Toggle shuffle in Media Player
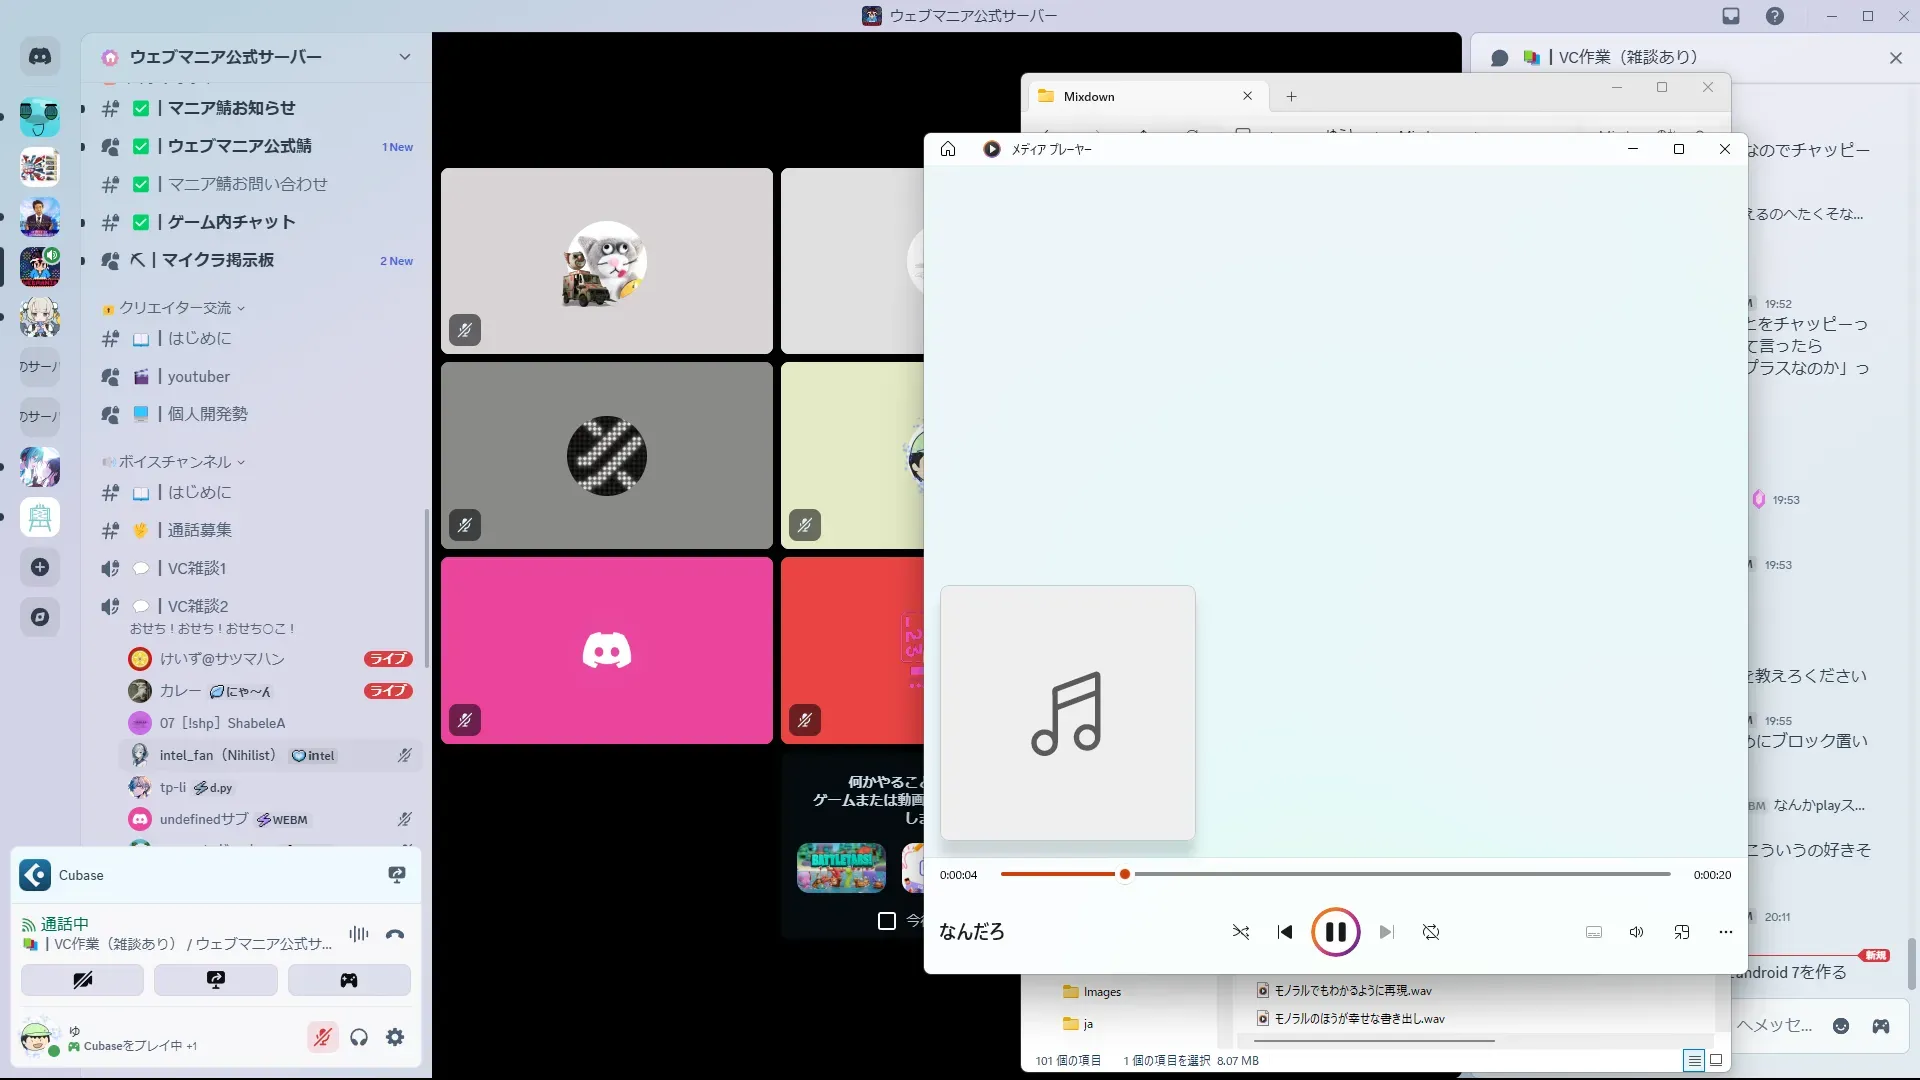 (1241, 932)
